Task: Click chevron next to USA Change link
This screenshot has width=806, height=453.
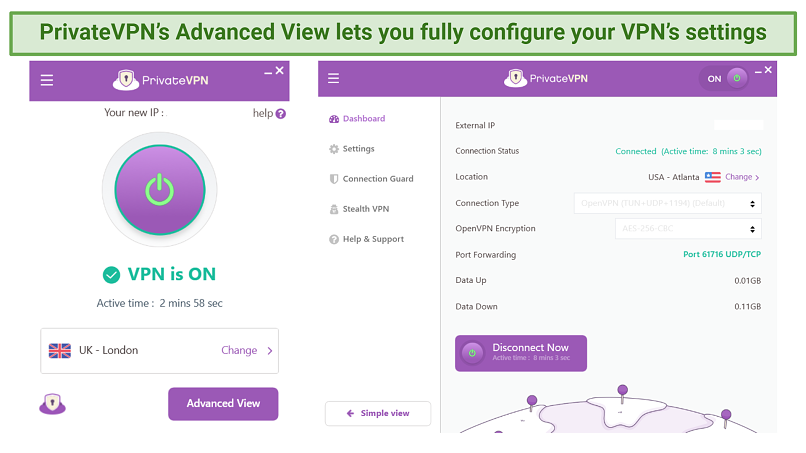Action: (757, 177)
